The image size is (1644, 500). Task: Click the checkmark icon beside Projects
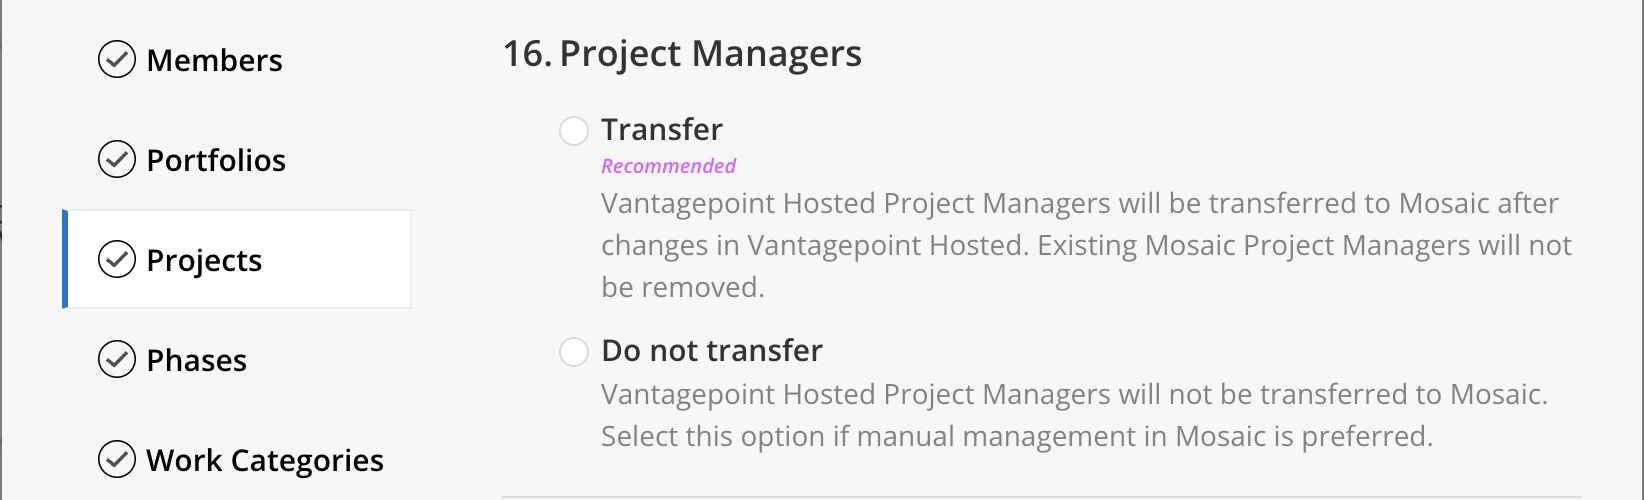(117, 259)
